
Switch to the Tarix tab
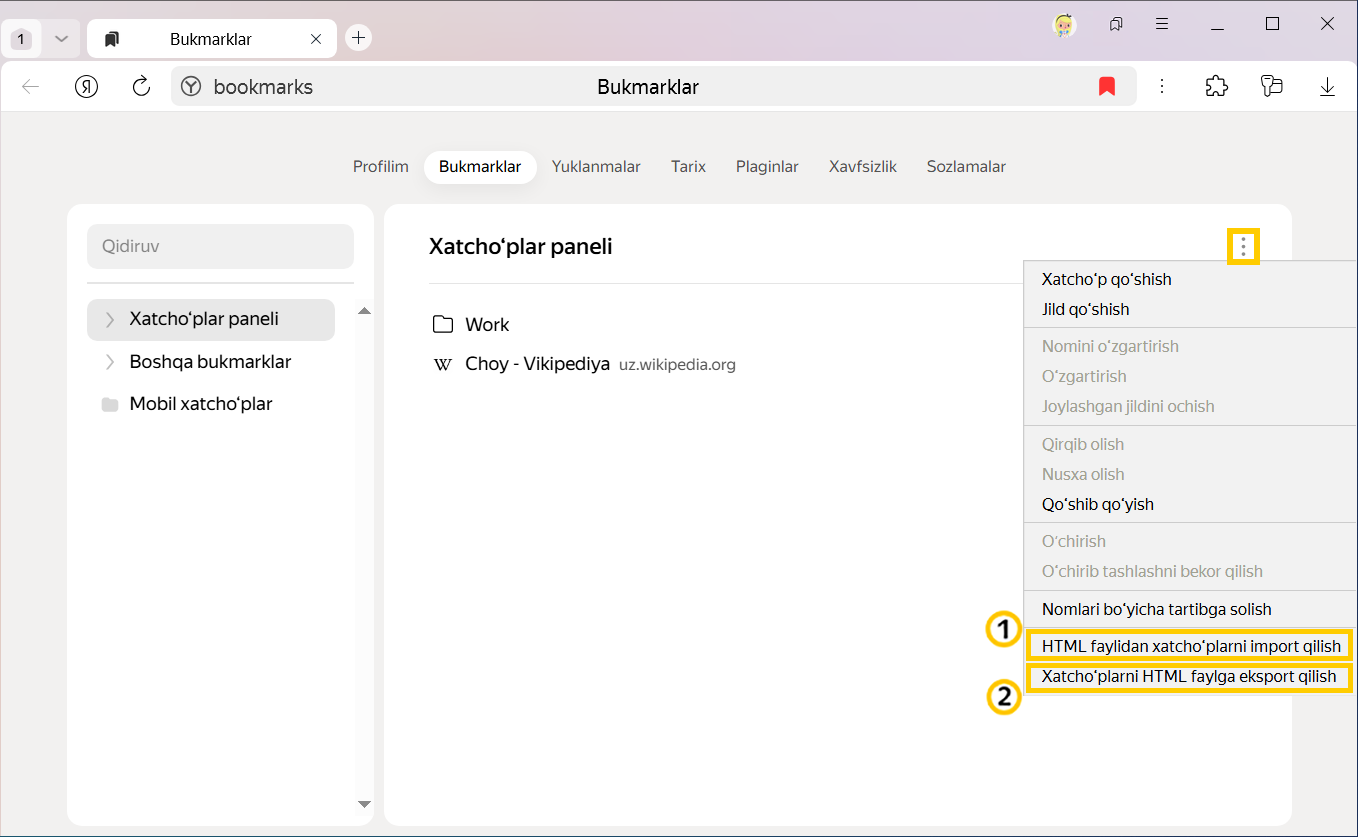(688, 167)
